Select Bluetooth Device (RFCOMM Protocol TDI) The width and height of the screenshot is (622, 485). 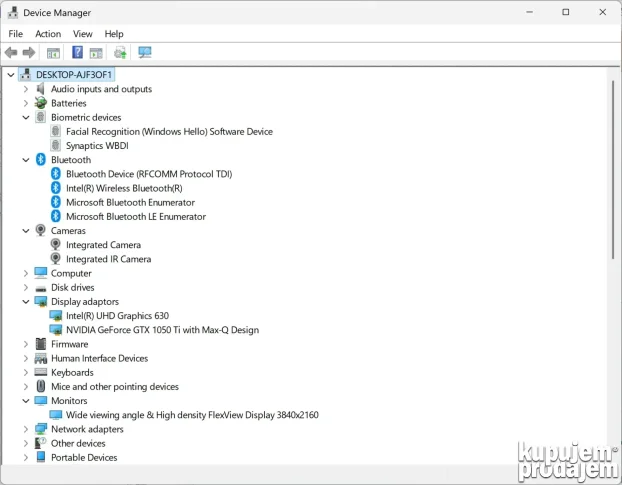(149, 174)
